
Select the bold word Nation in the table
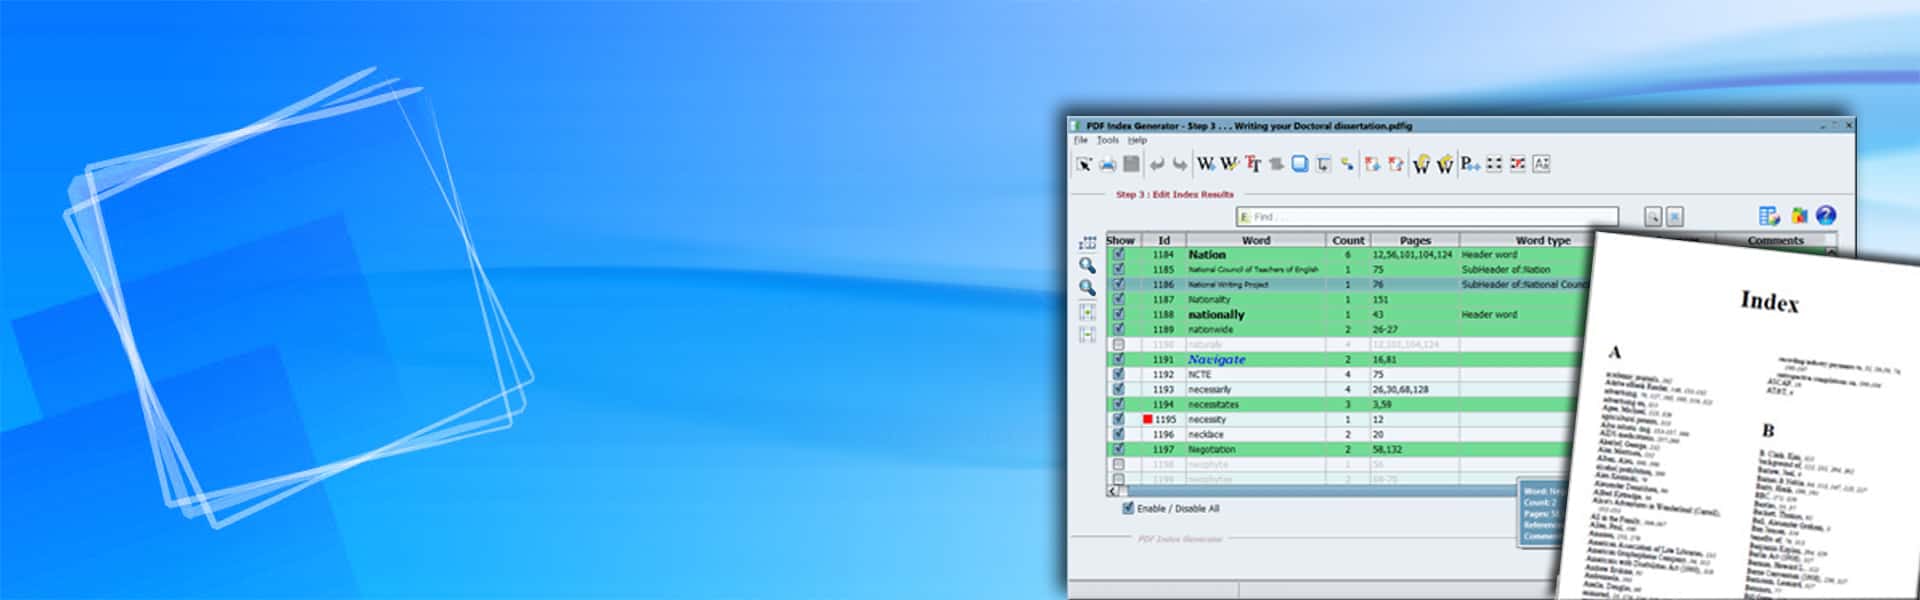tap(1207, 255)
